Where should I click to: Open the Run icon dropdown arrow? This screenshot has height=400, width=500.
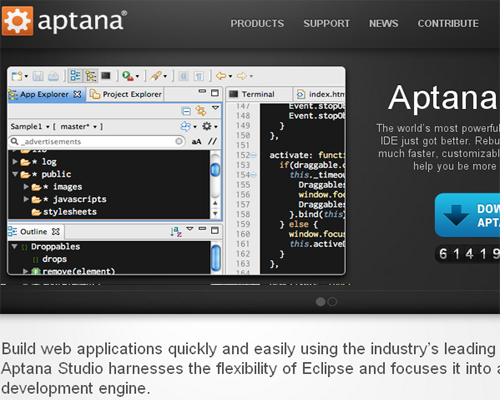click(x=137, y=77)
